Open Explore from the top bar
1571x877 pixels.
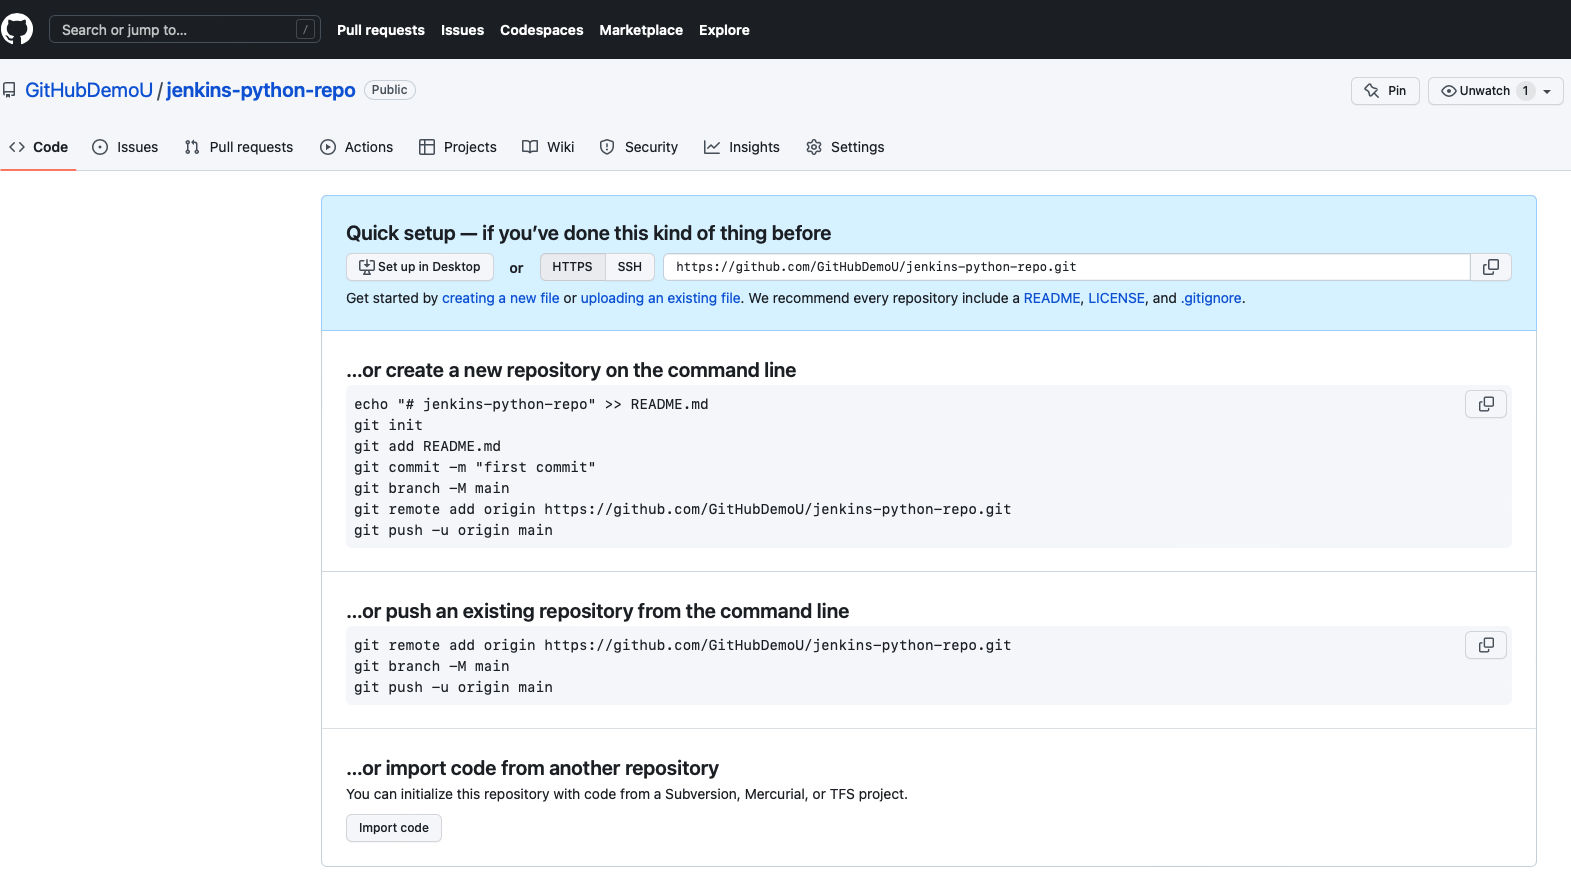(x=724, y=30)
